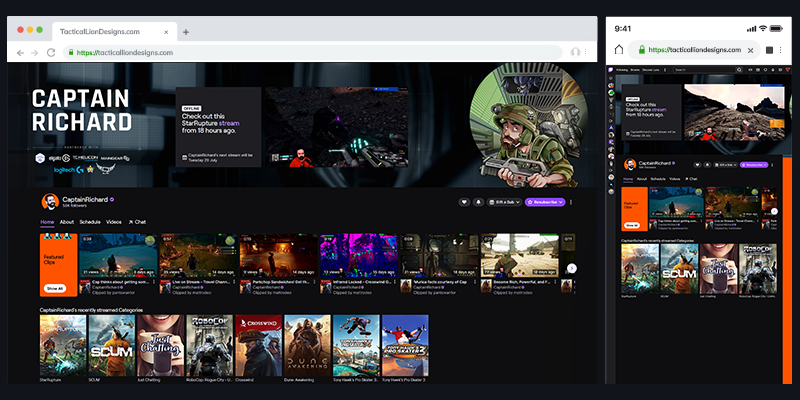Open a new tab in the desktop browser
This screenshot has height=400, width=800.
pyautogui.click(x=186, y=32)
